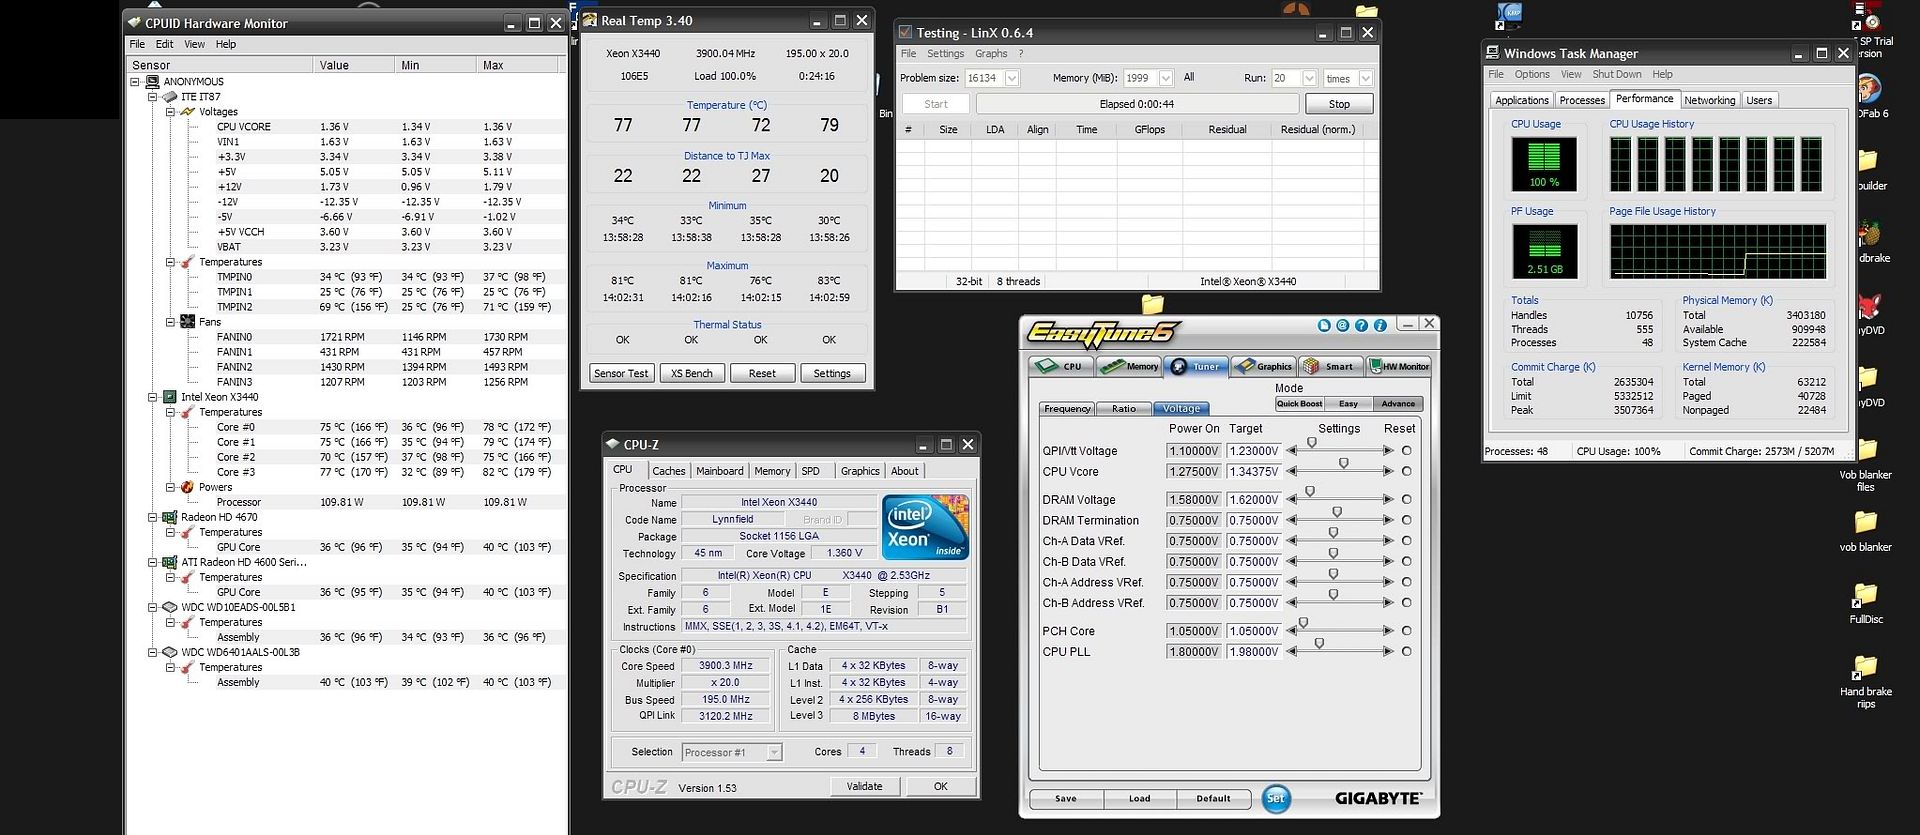Open the Hand brake rips desktop folder
The image size is (1920, 835).
tap(1865, 668)
